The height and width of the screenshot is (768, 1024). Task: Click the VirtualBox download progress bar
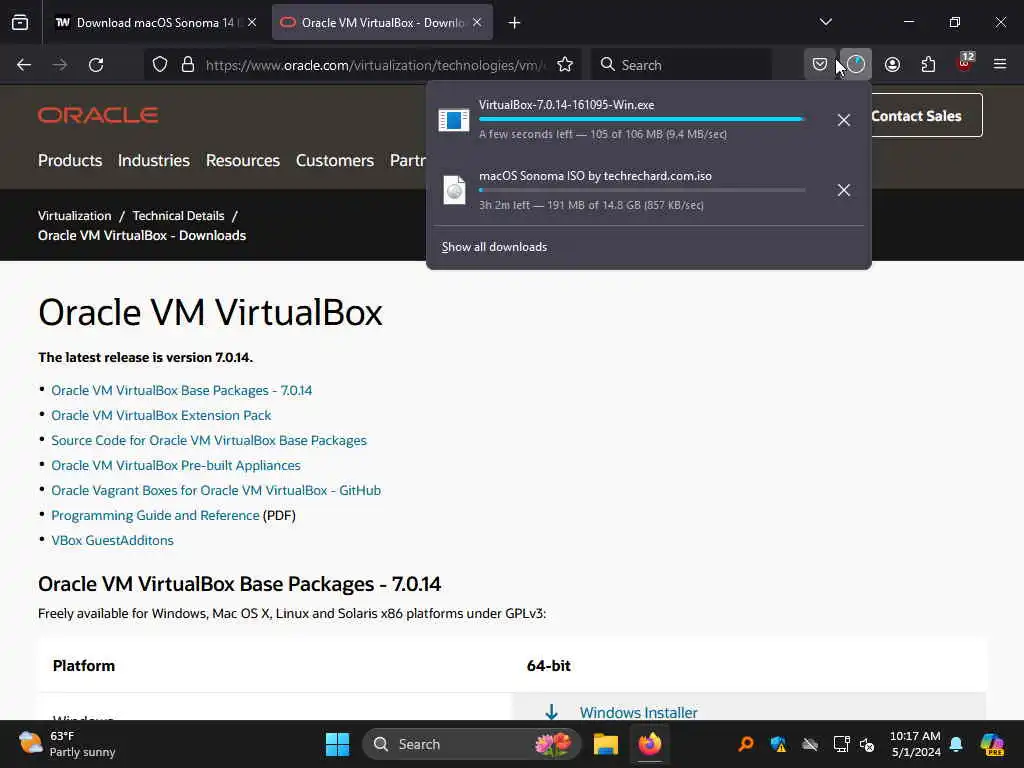pos(642,119)
